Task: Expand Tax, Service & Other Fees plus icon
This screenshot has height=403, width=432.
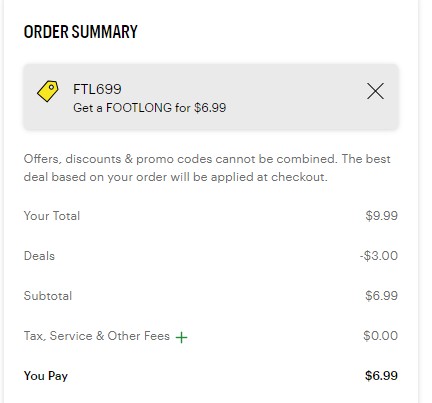Action: tap(181, 337)
